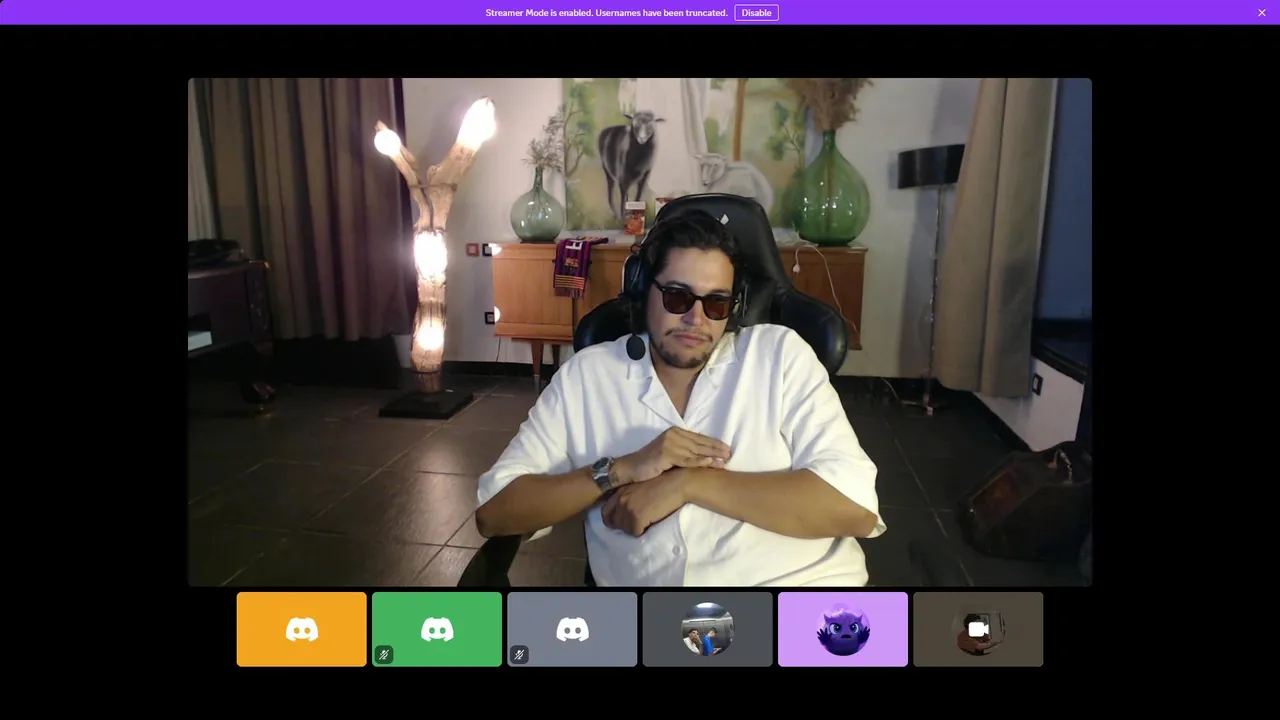Select the gray Discord avatar tile
The width and height of the screenshot is (1280, 720).
572,629
